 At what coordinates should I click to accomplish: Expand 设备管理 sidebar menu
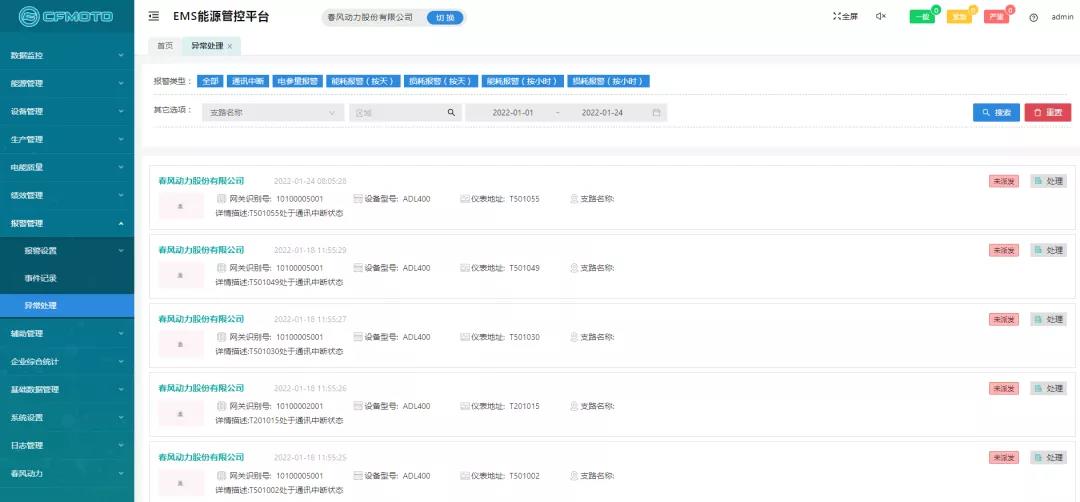tap(67, 111)
